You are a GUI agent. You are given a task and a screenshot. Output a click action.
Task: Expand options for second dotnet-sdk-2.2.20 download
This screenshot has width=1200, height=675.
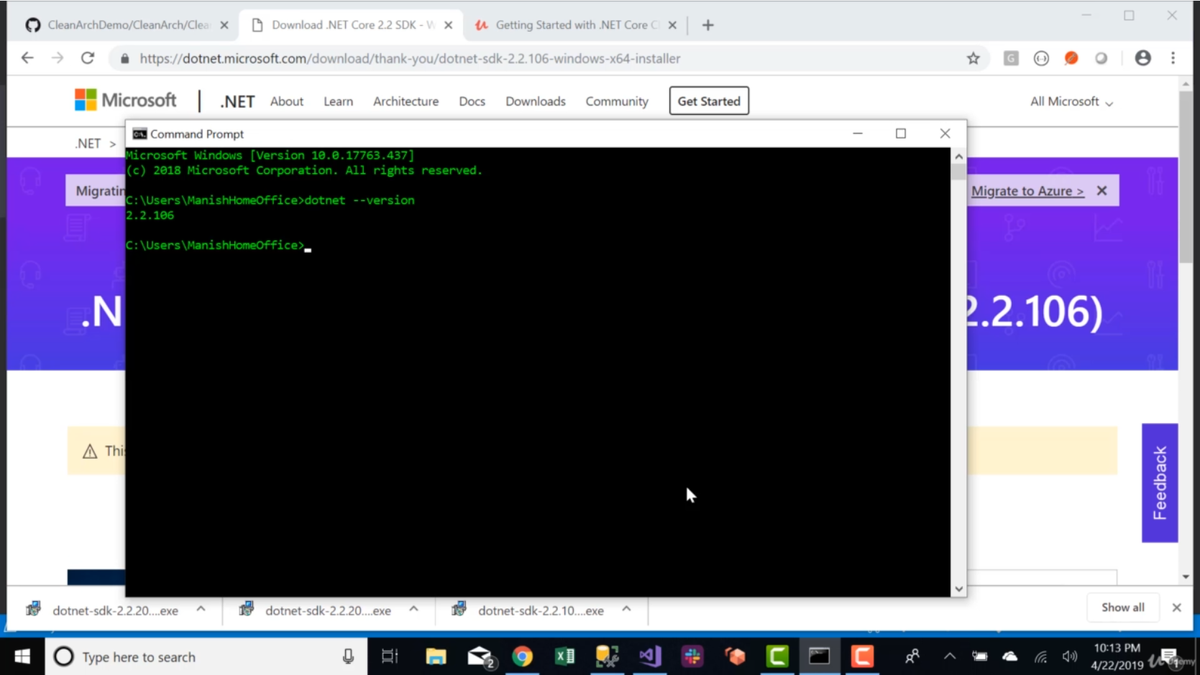pyautogui.click(x=414, y=609)
